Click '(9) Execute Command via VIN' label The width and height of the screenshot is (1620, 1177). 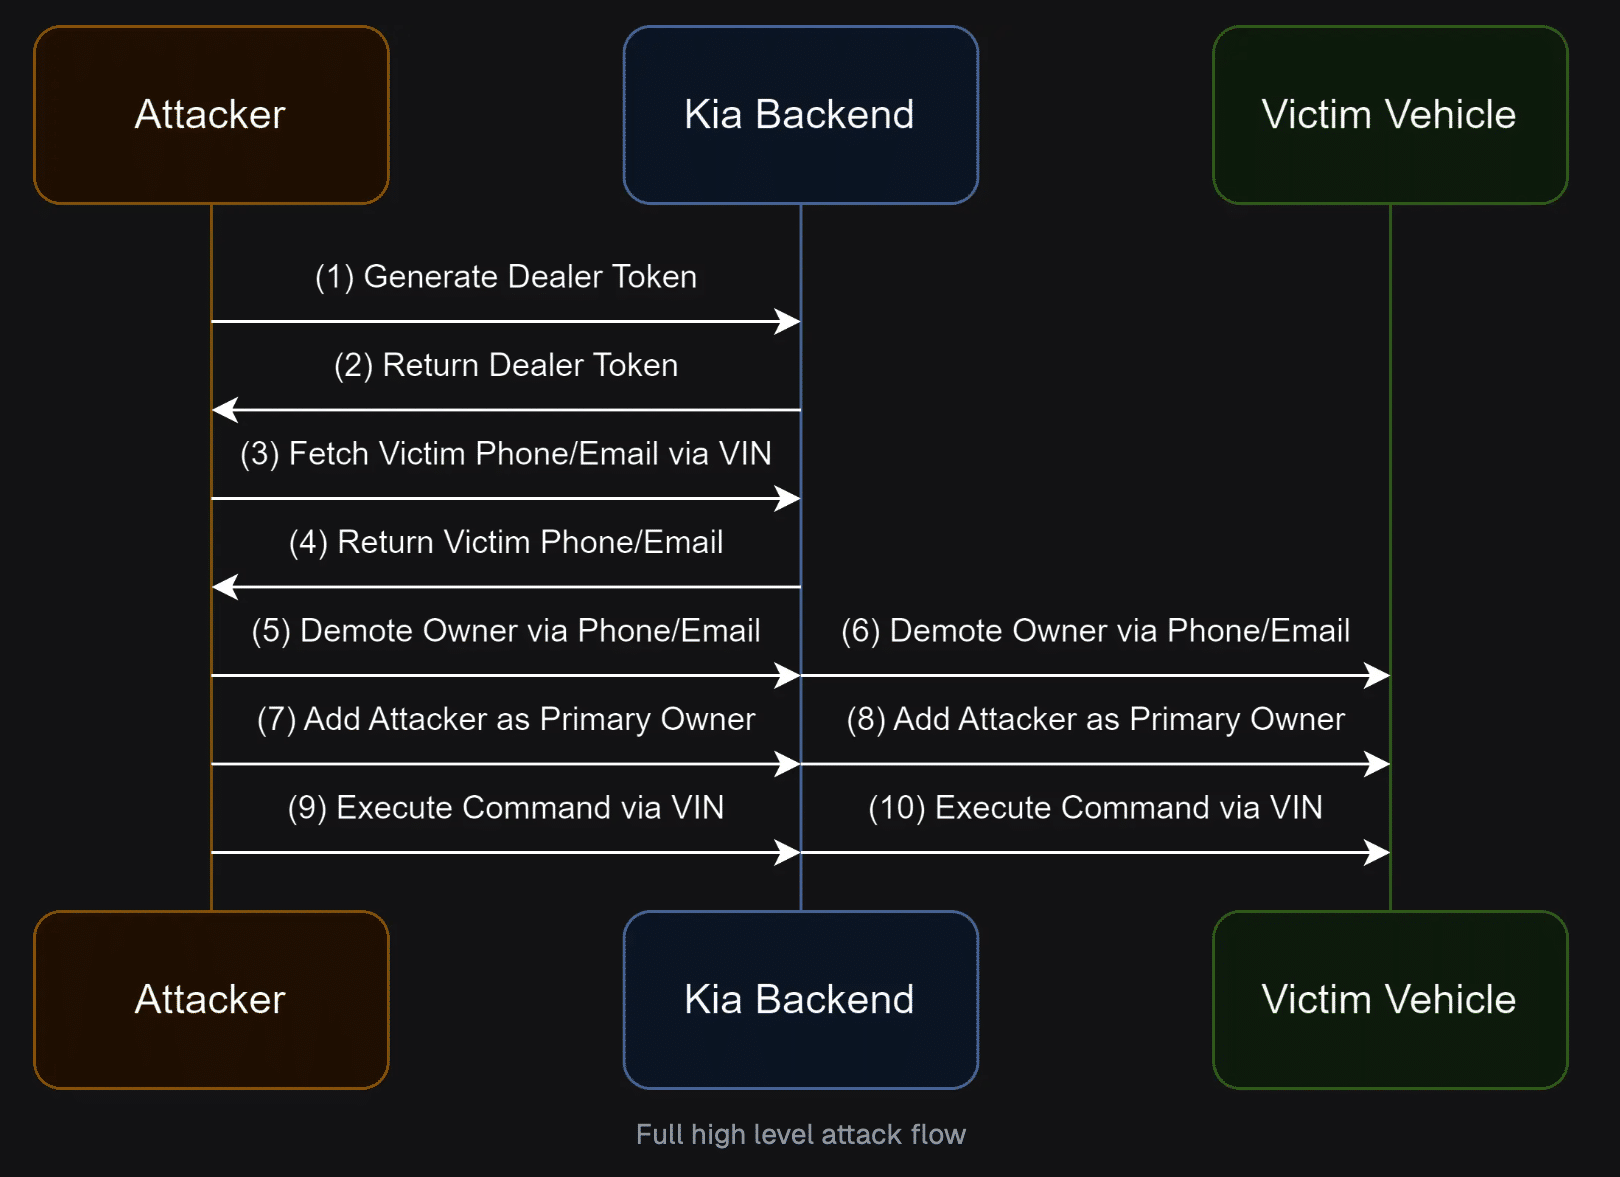[506, 808]
